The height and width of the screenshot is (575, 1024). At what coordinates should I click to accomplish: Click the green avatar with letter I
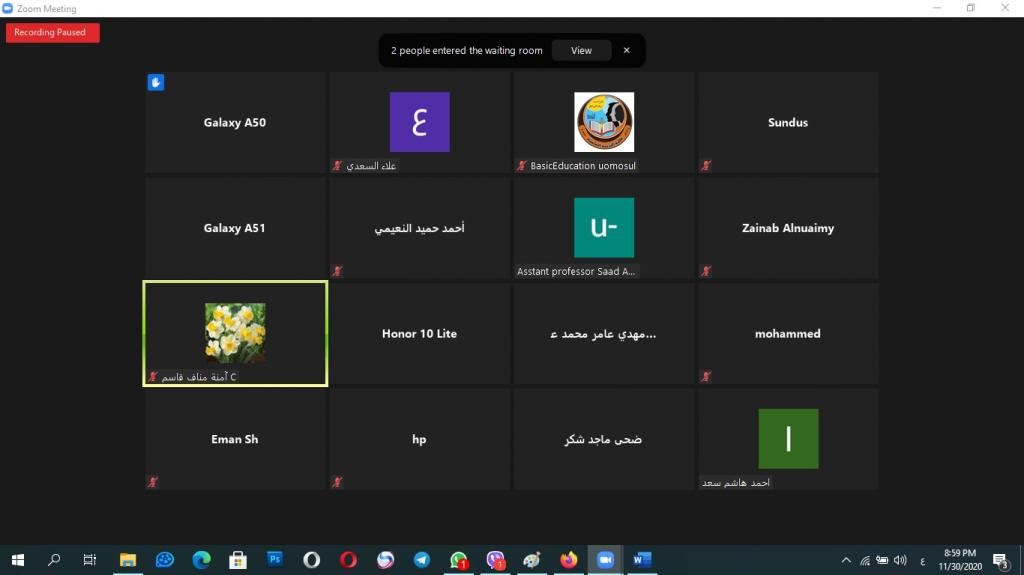pyautogui.click(x=788, y=438)
